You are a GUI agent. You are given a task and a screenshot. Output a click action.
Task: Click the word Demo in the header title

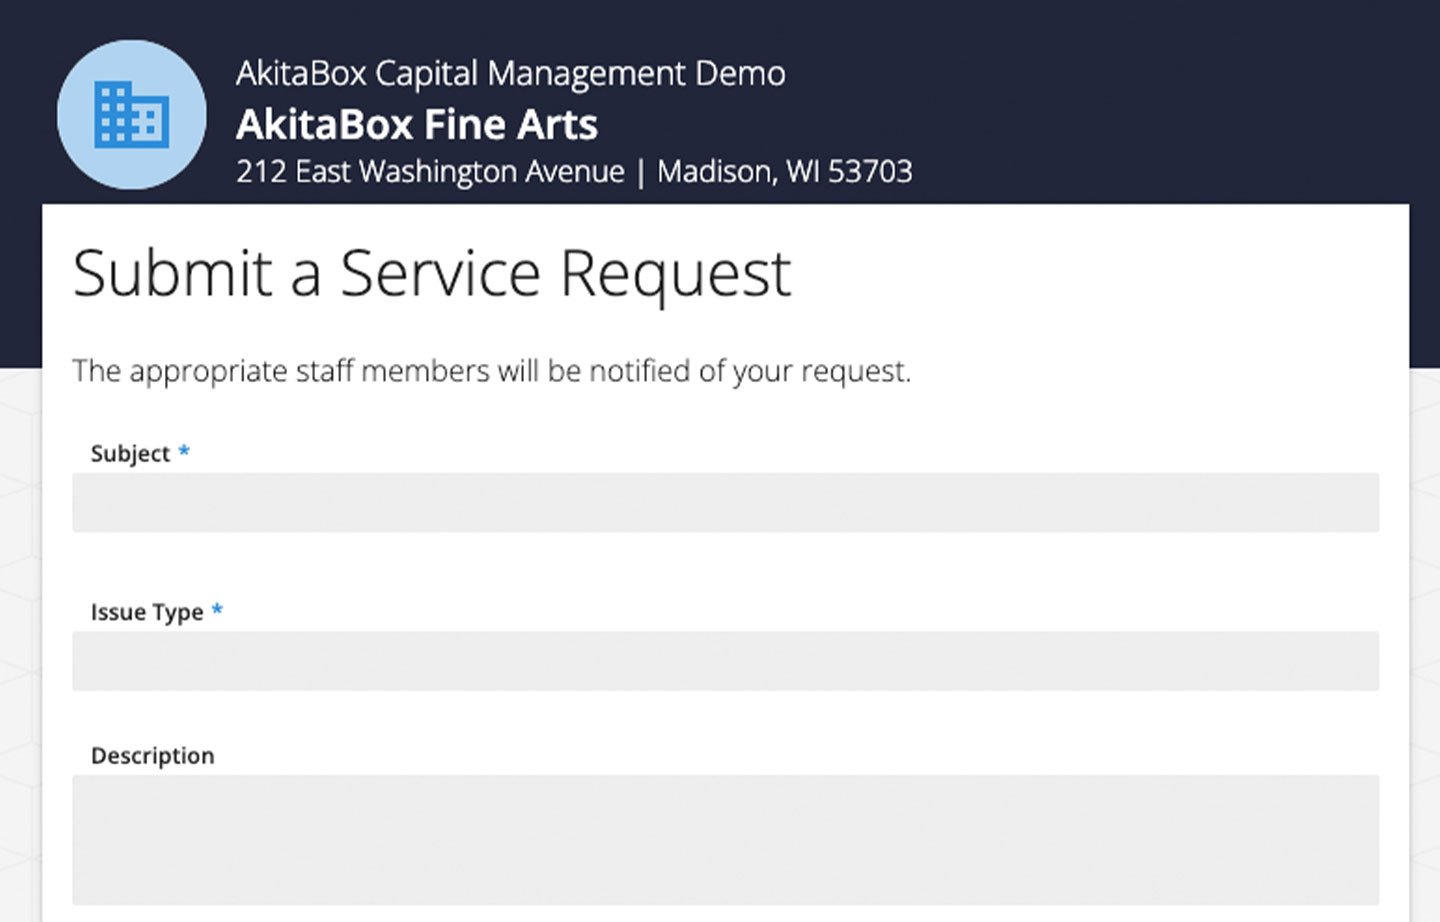pos(740,73)
